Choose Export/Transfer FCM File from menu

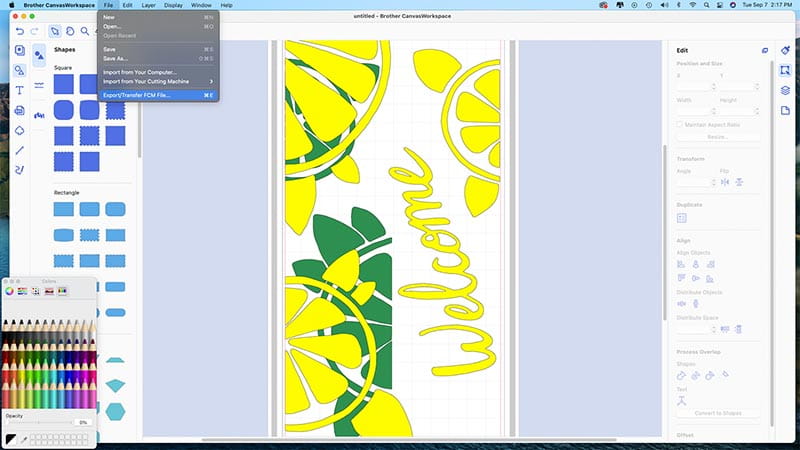point(158,95)
